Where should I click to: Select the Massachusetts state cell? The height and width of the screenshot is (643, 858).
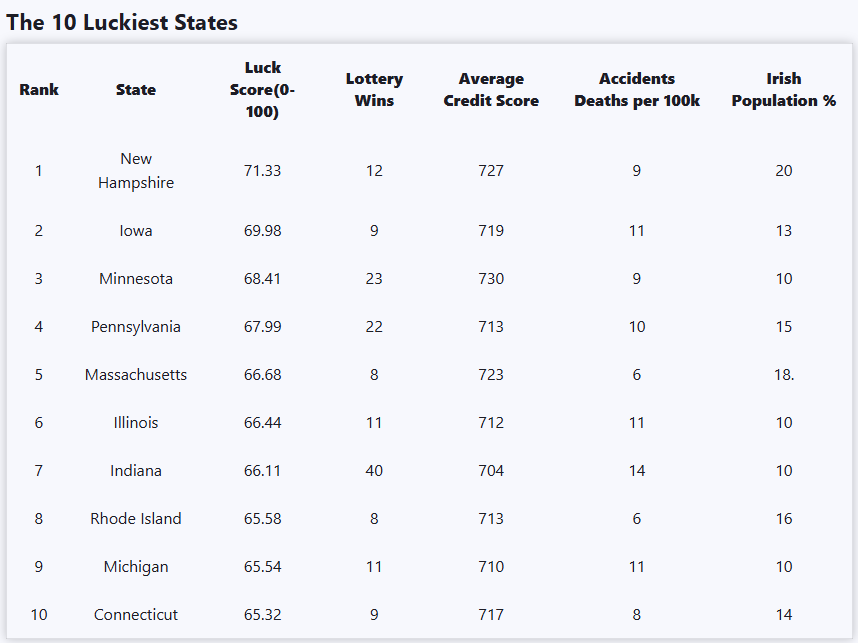[x=136, y=375]
